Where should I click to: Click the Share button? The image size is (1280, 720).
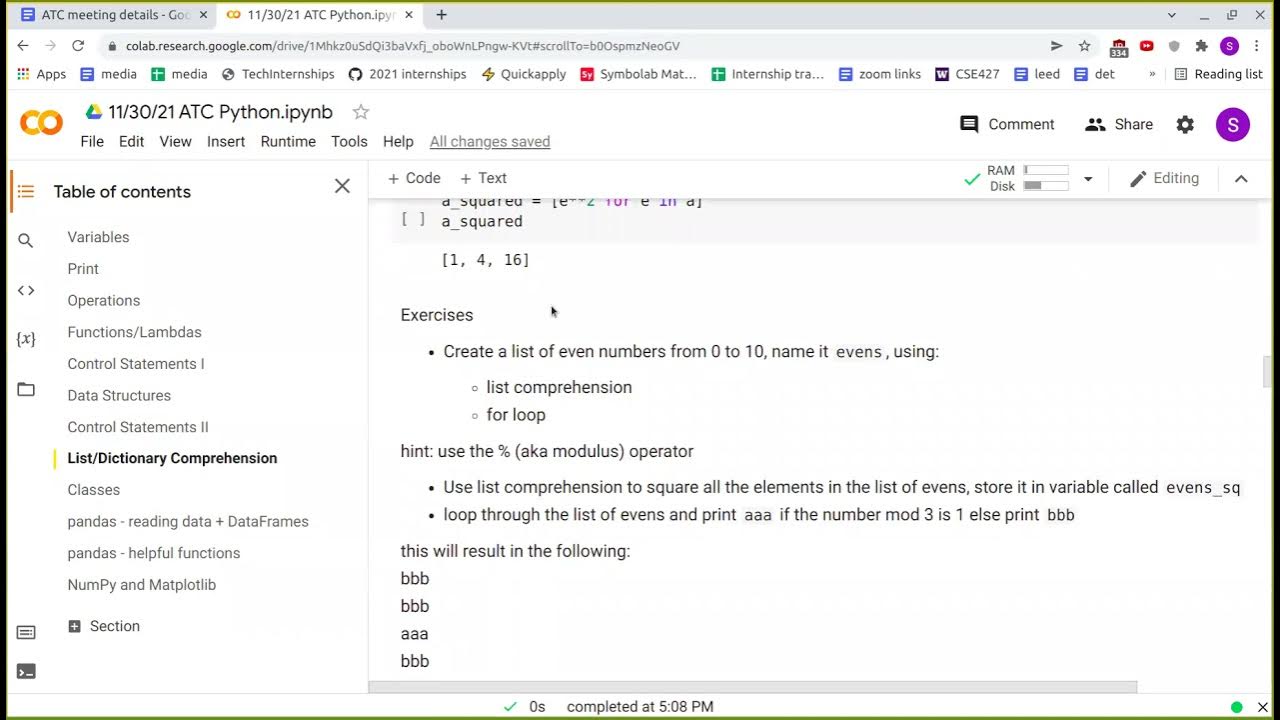coord(1119,124)
